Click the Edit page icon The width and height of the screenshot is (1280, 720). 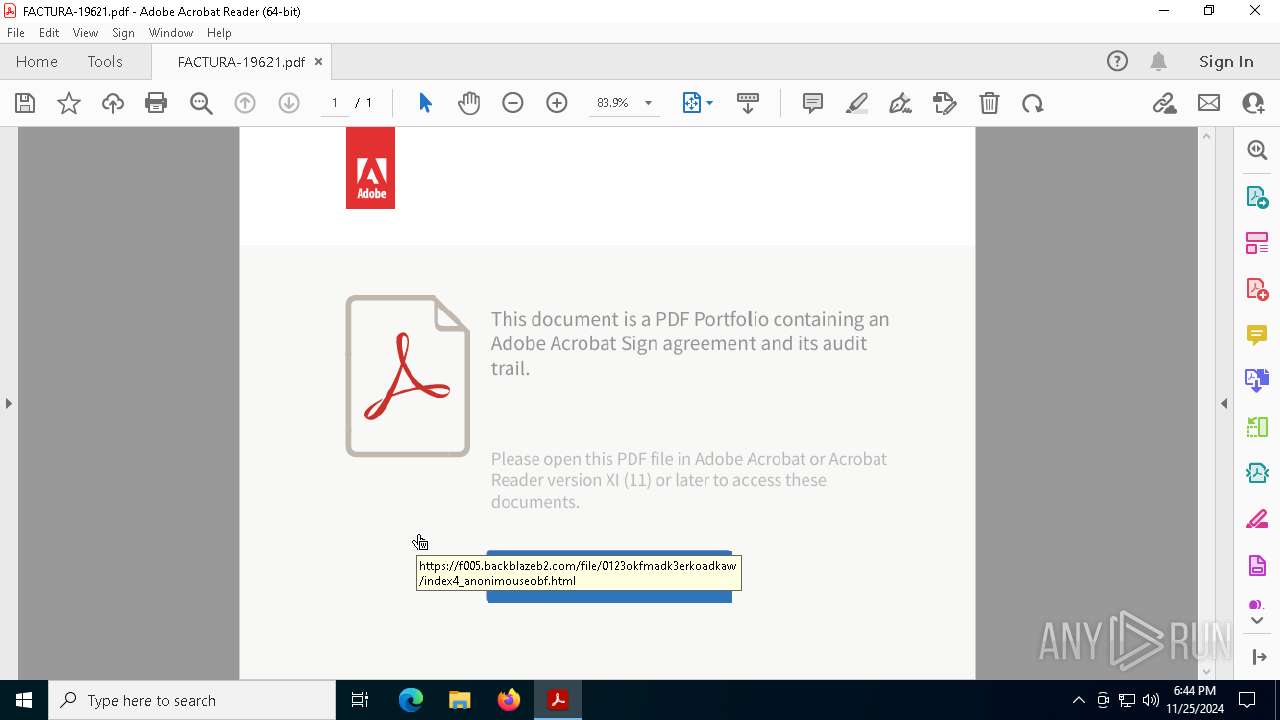tap(945, 103)
